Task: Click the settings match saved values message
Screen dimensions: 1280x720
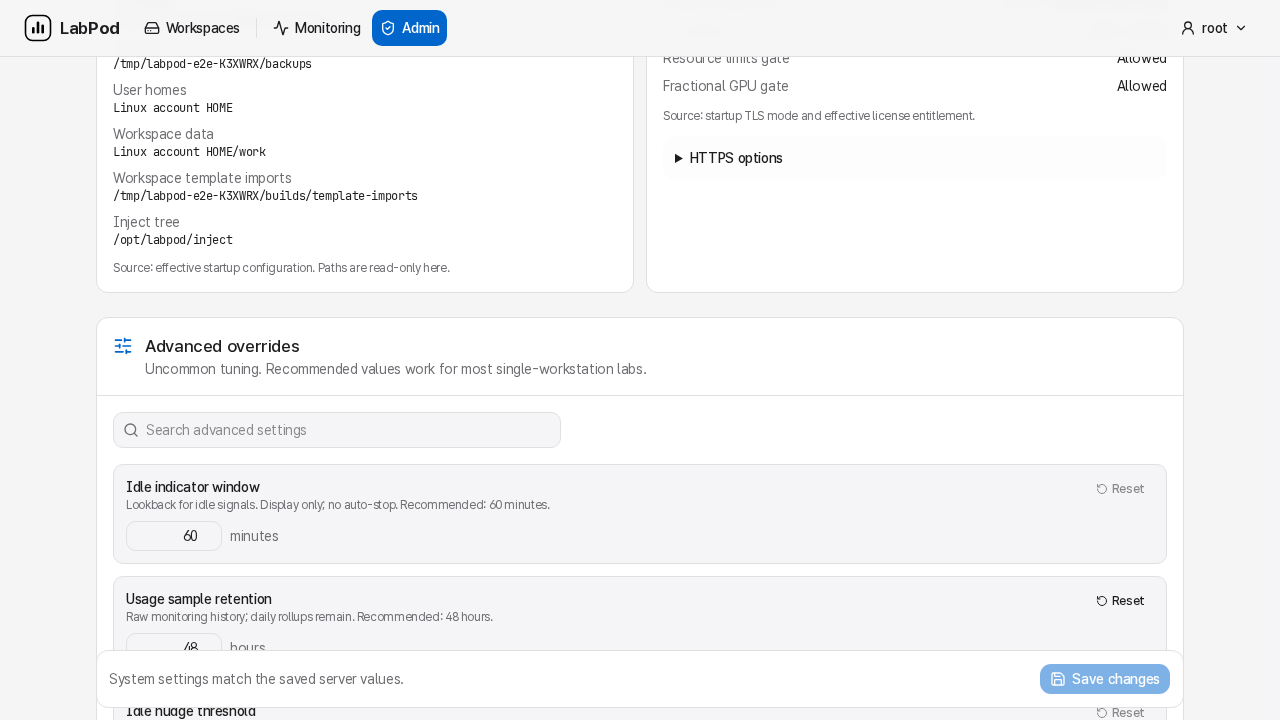Action: pyautogui.click(x=256, y=679)
